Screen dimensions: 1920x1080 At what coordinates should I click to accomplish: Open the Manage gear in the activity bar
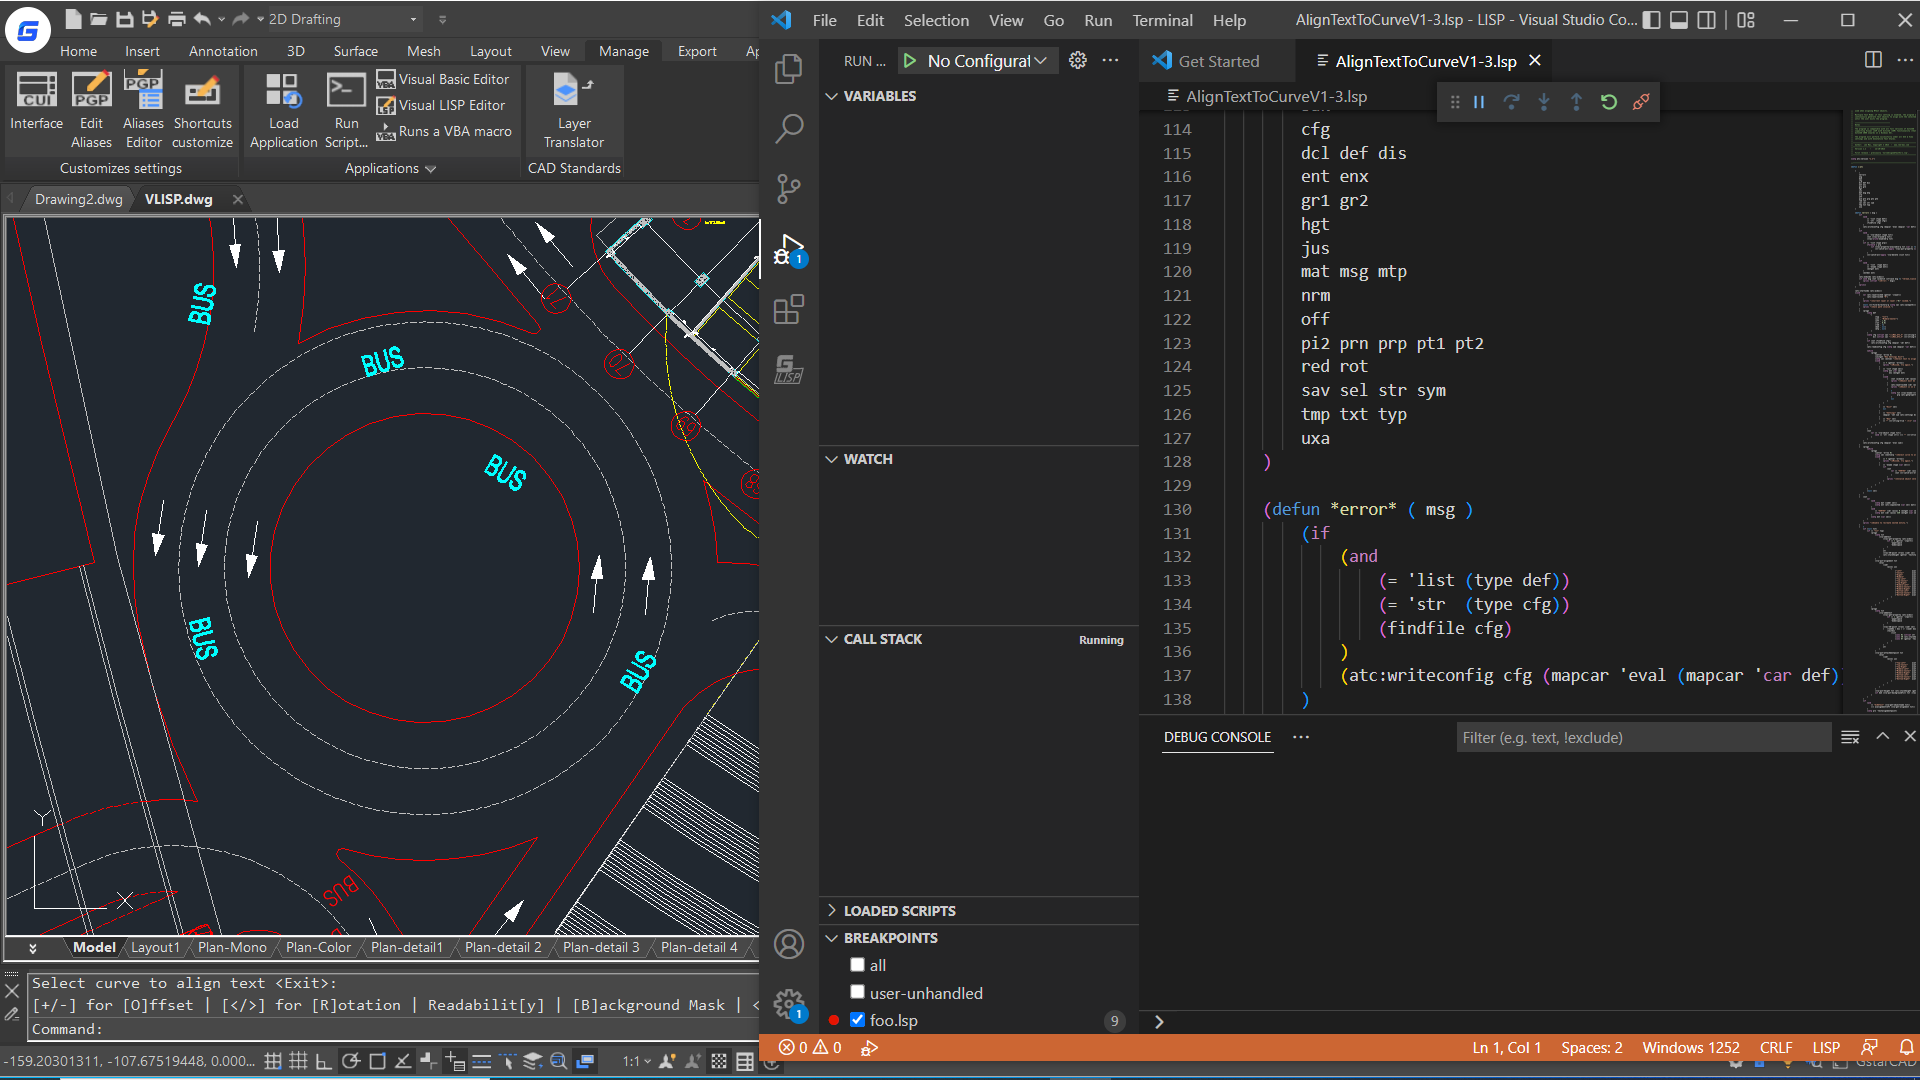[x=788, y=1003]
